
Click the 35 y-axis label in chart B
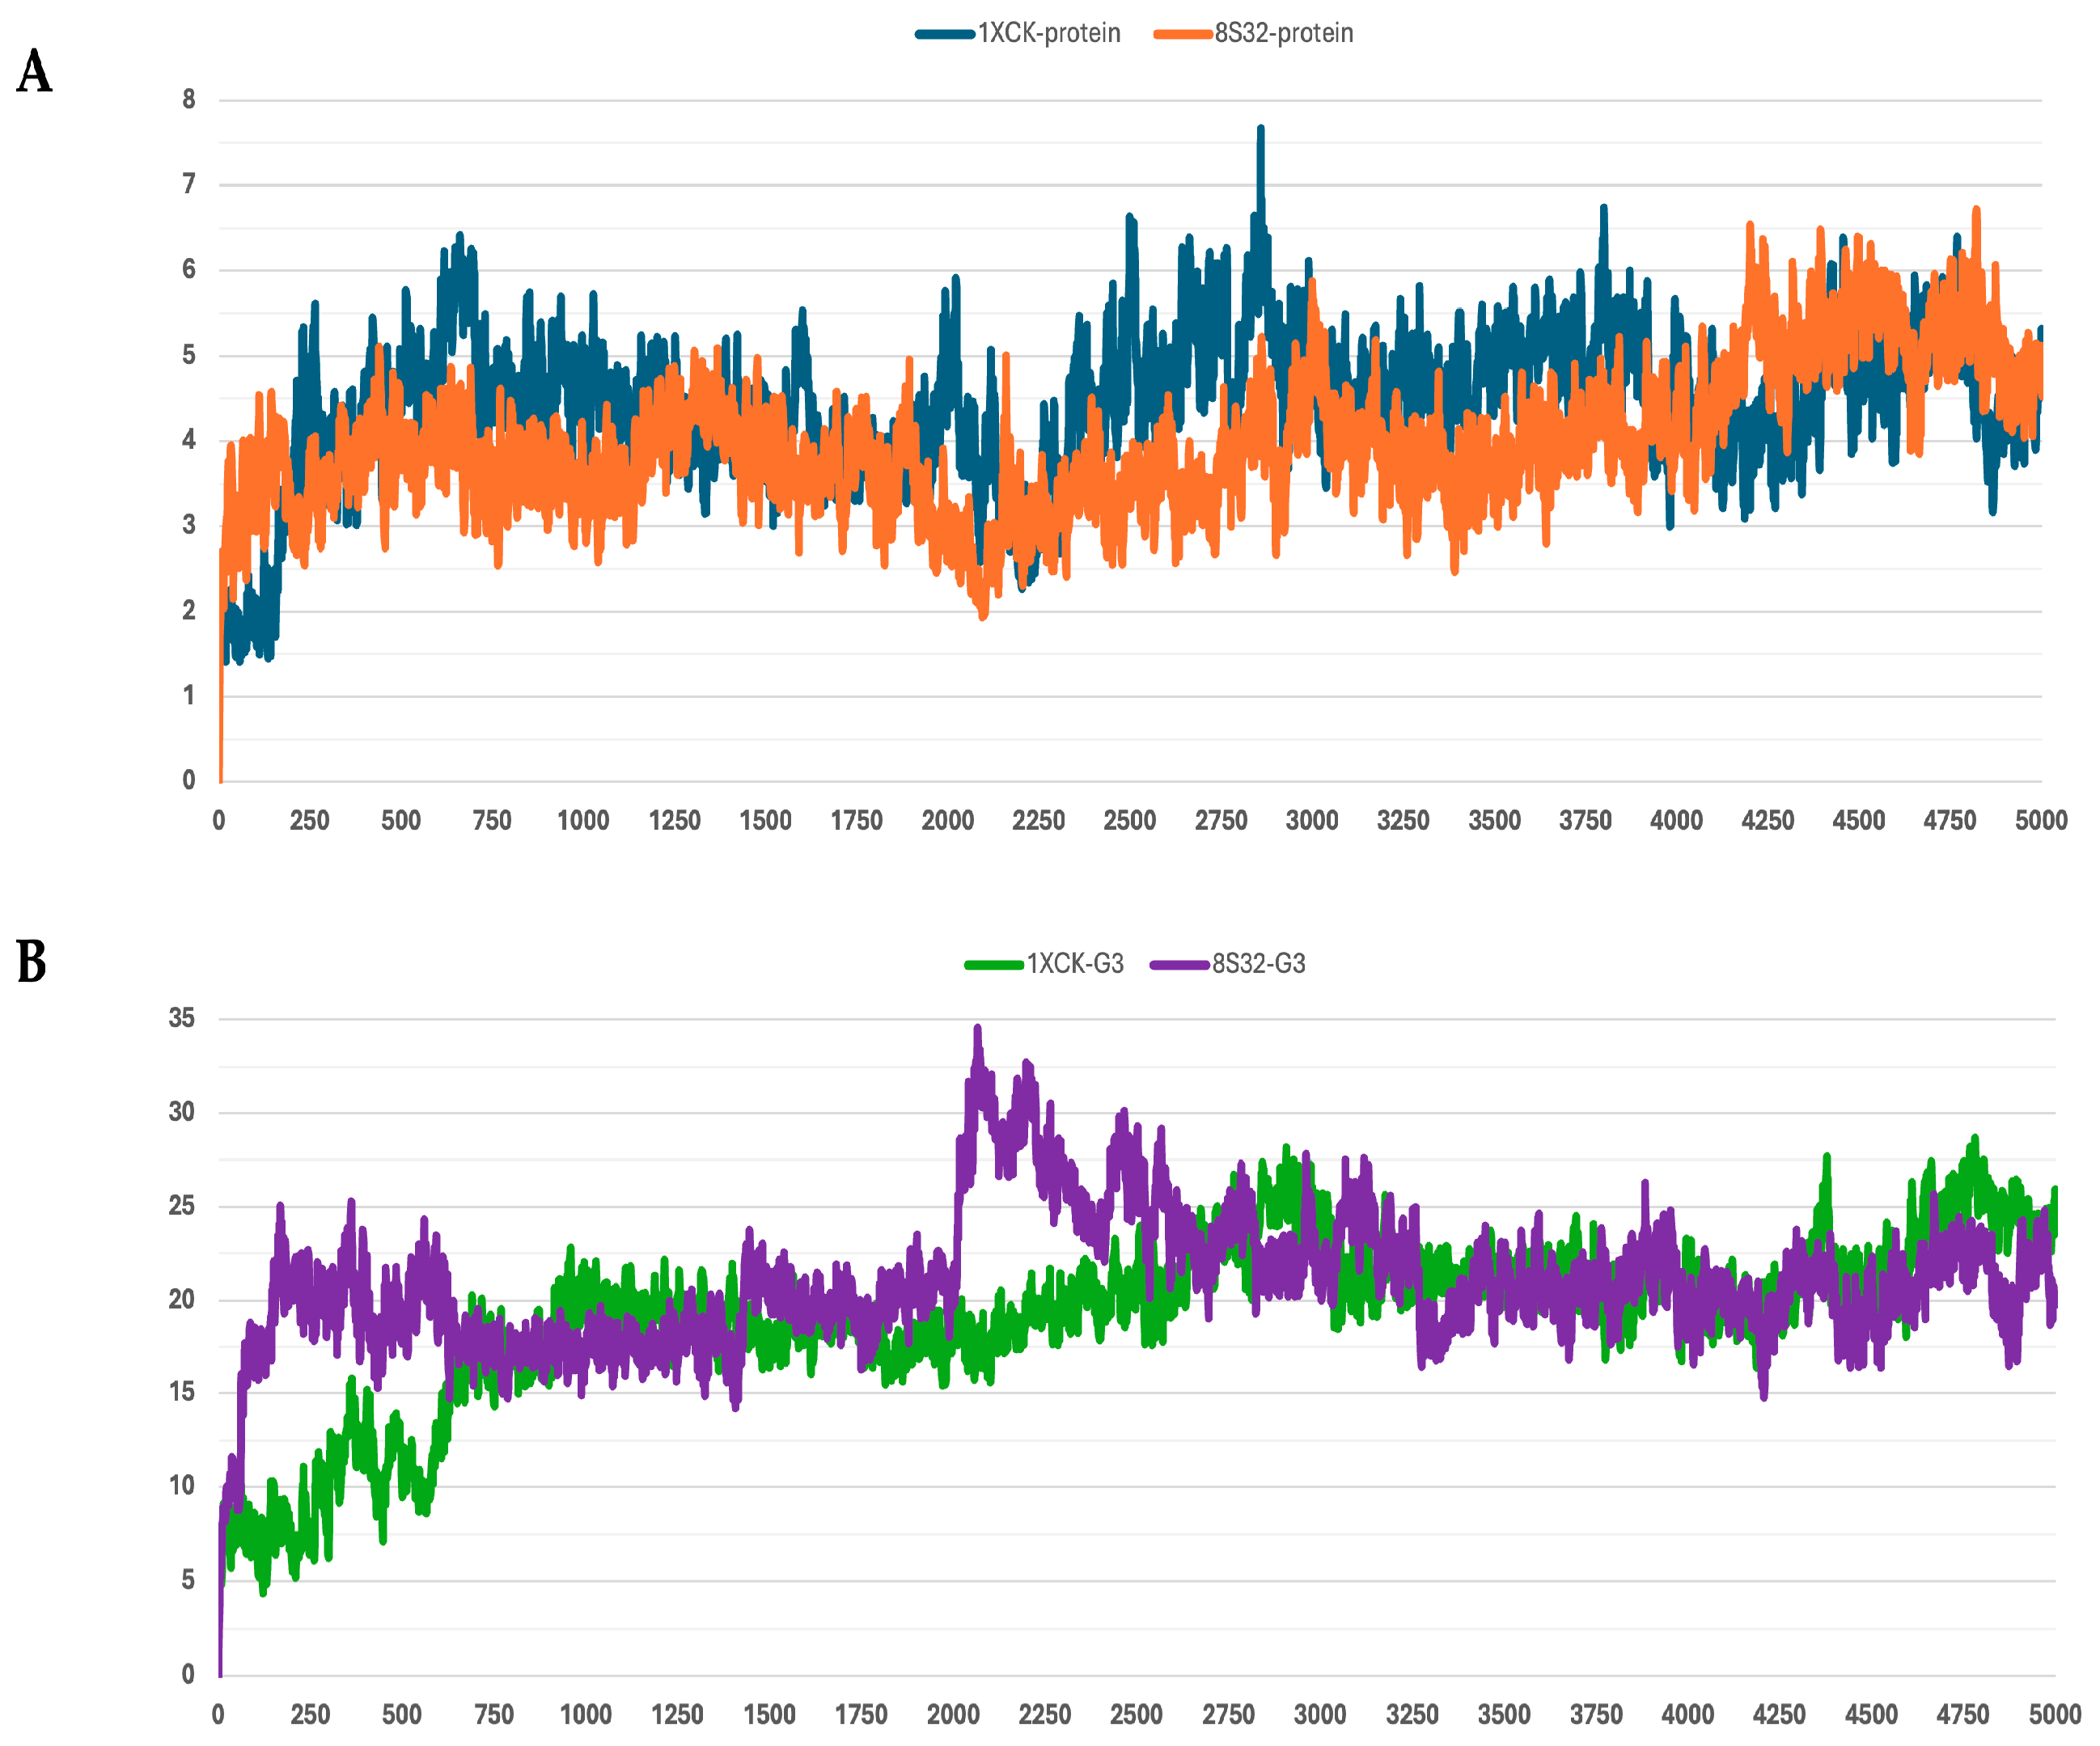click(x=182, y=1018)
